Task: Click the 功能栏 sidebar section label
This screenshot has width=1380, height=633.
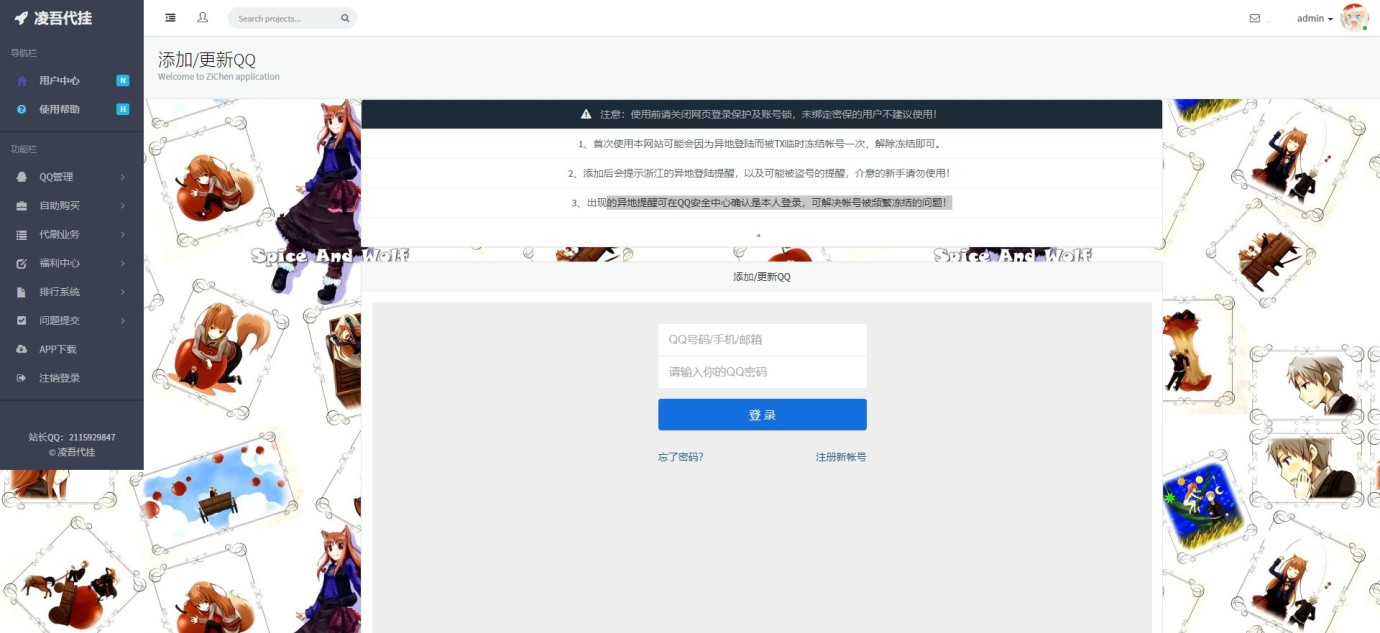Action: click(x=23, y=149)
